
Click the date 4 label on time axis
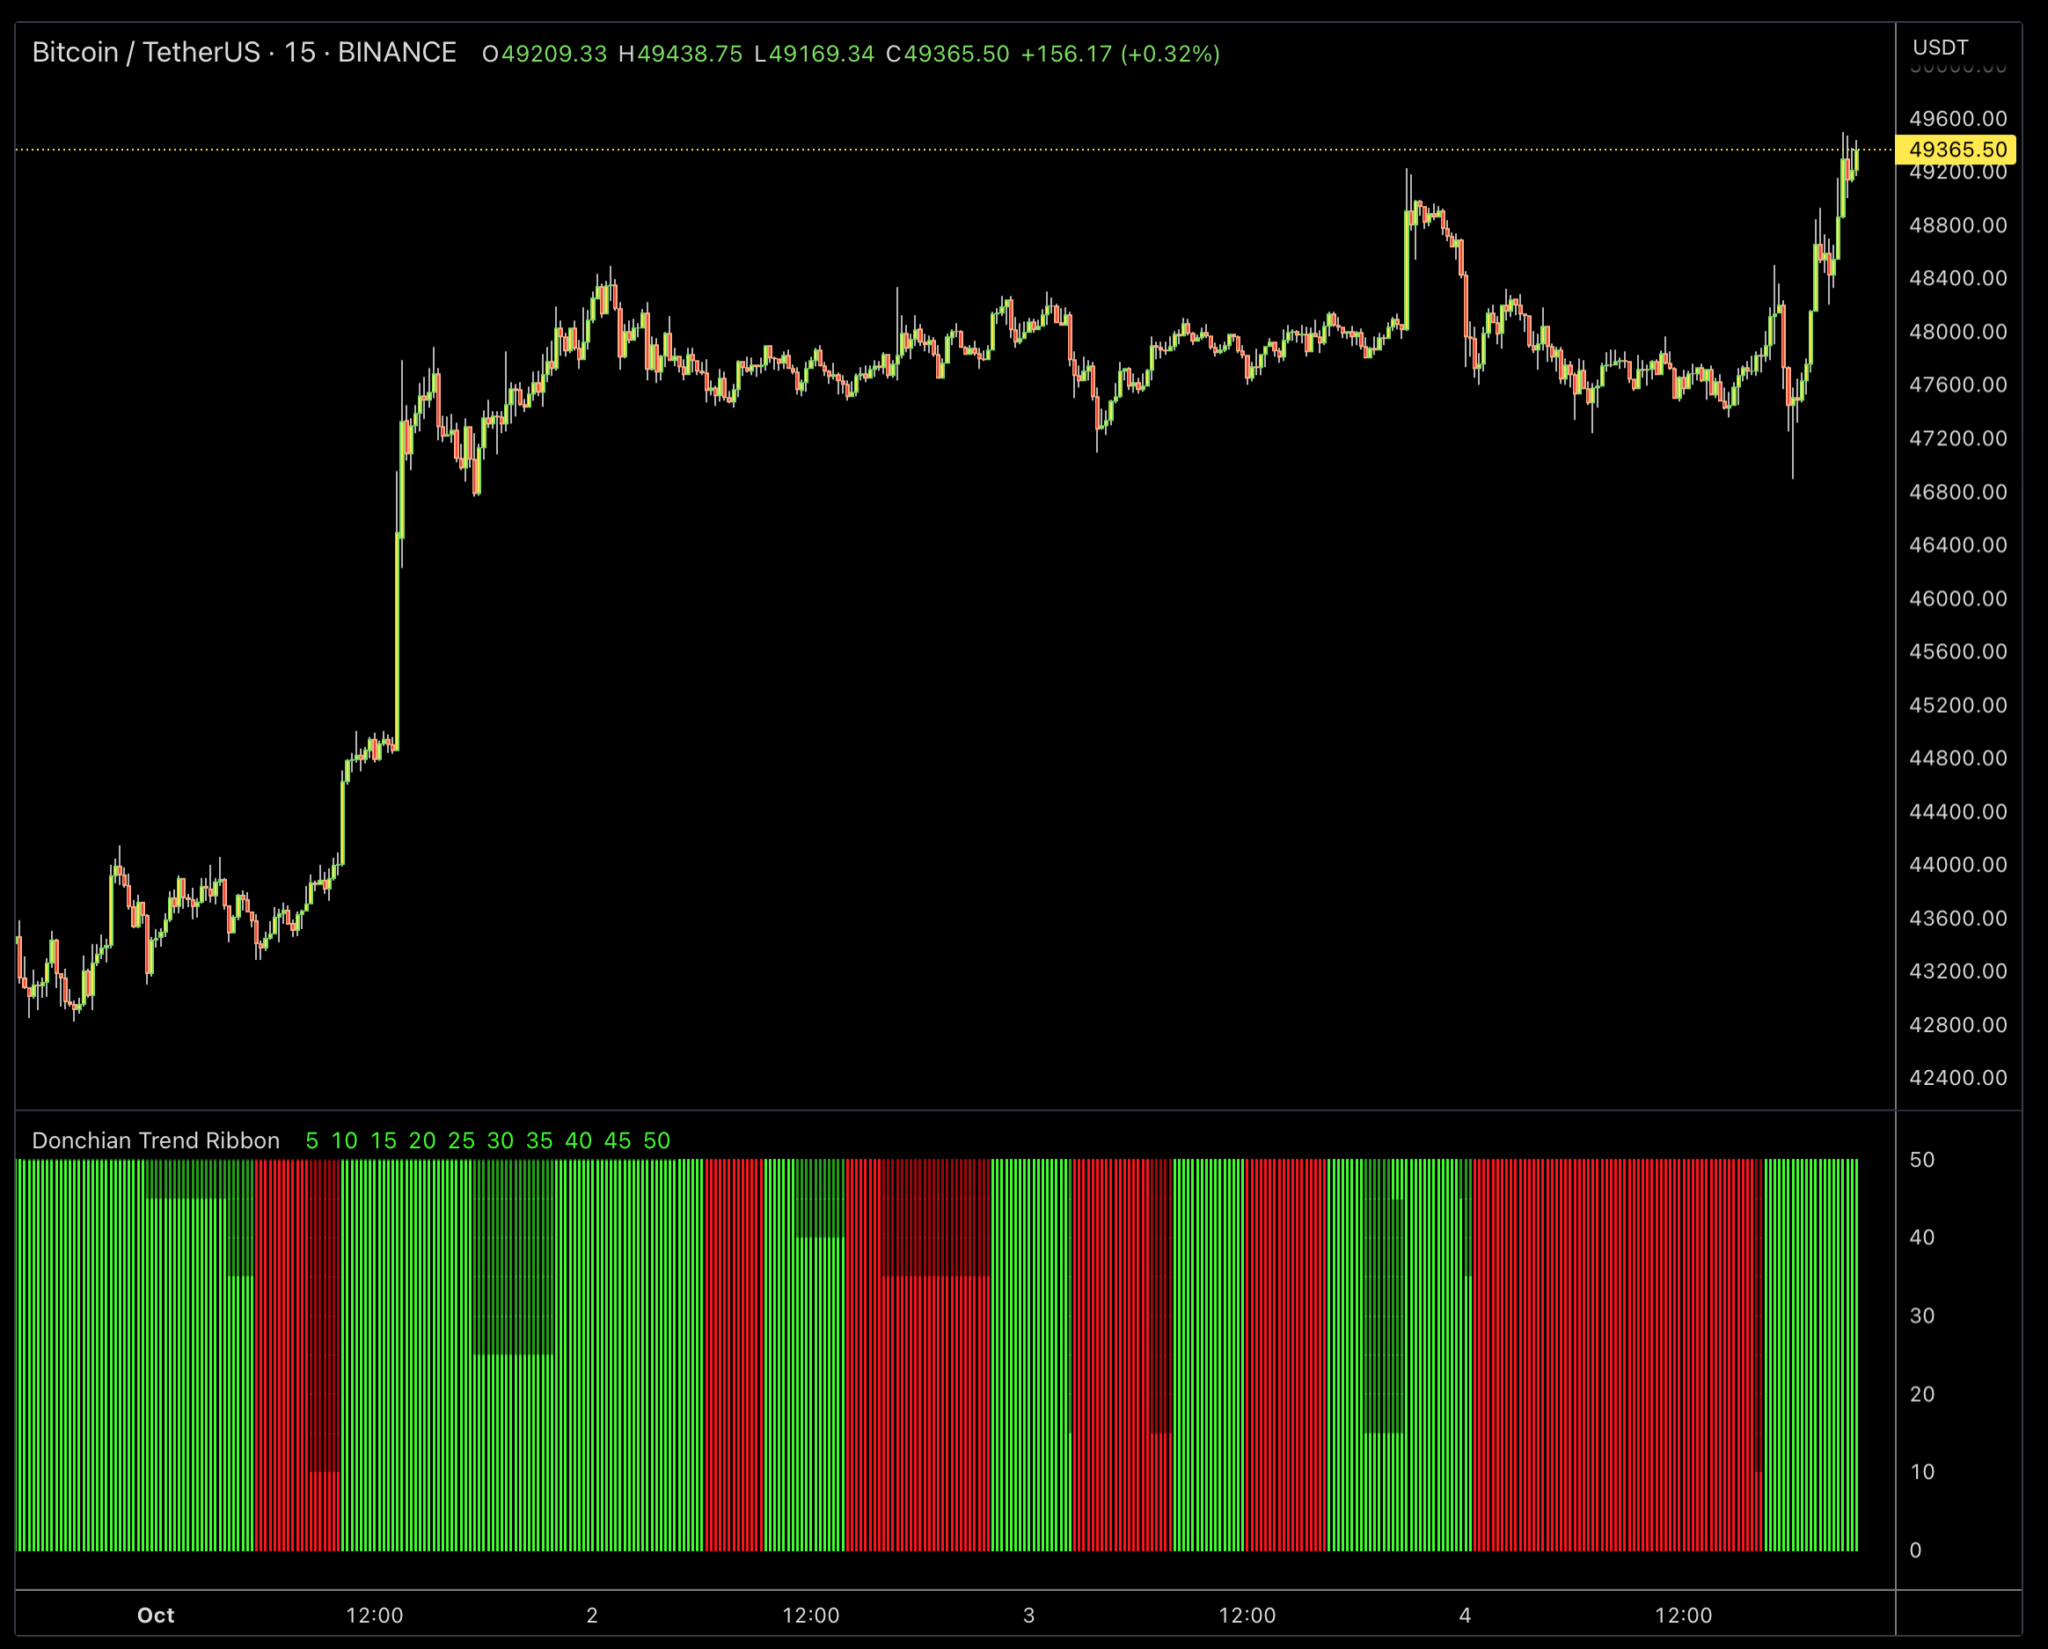1465,1615
